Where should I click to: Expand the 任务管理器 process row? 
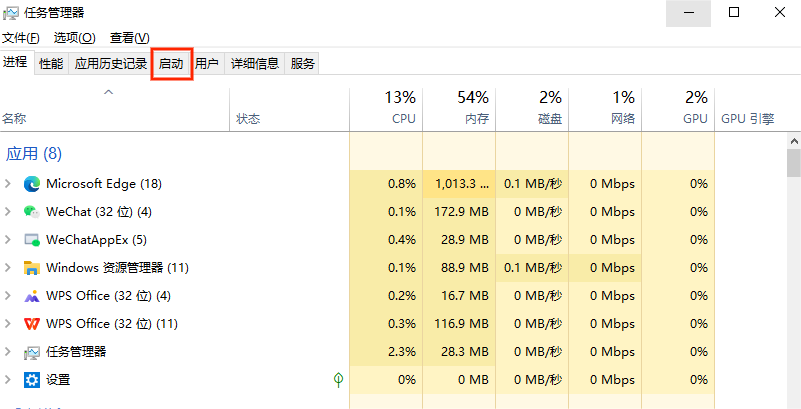point(8,352)
